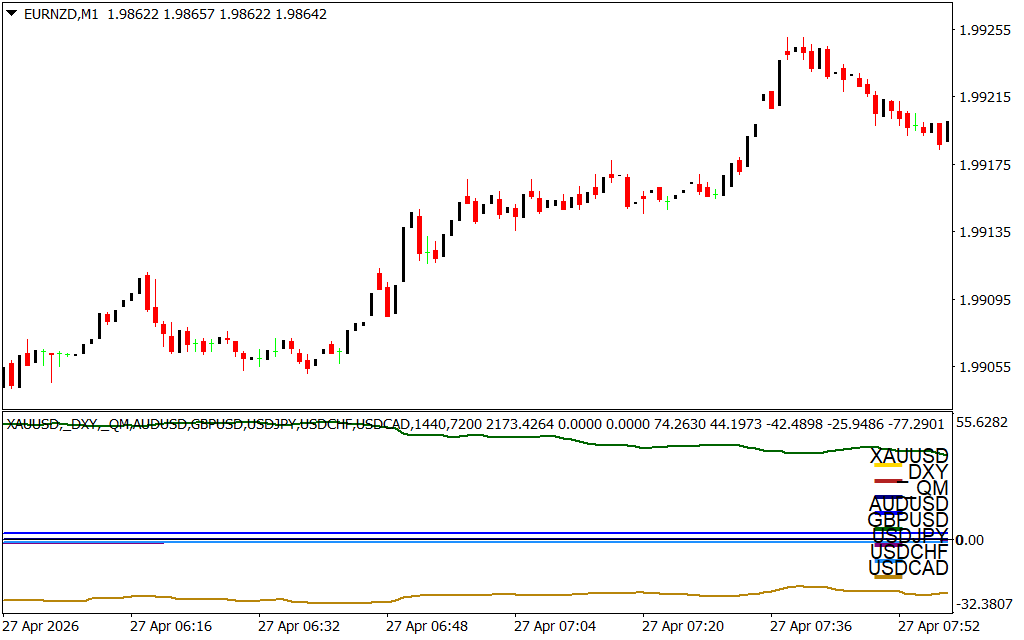This screenshot has height=640, width=1024.
Task: Click the QM label in the indicator legend
Action: 933,488
